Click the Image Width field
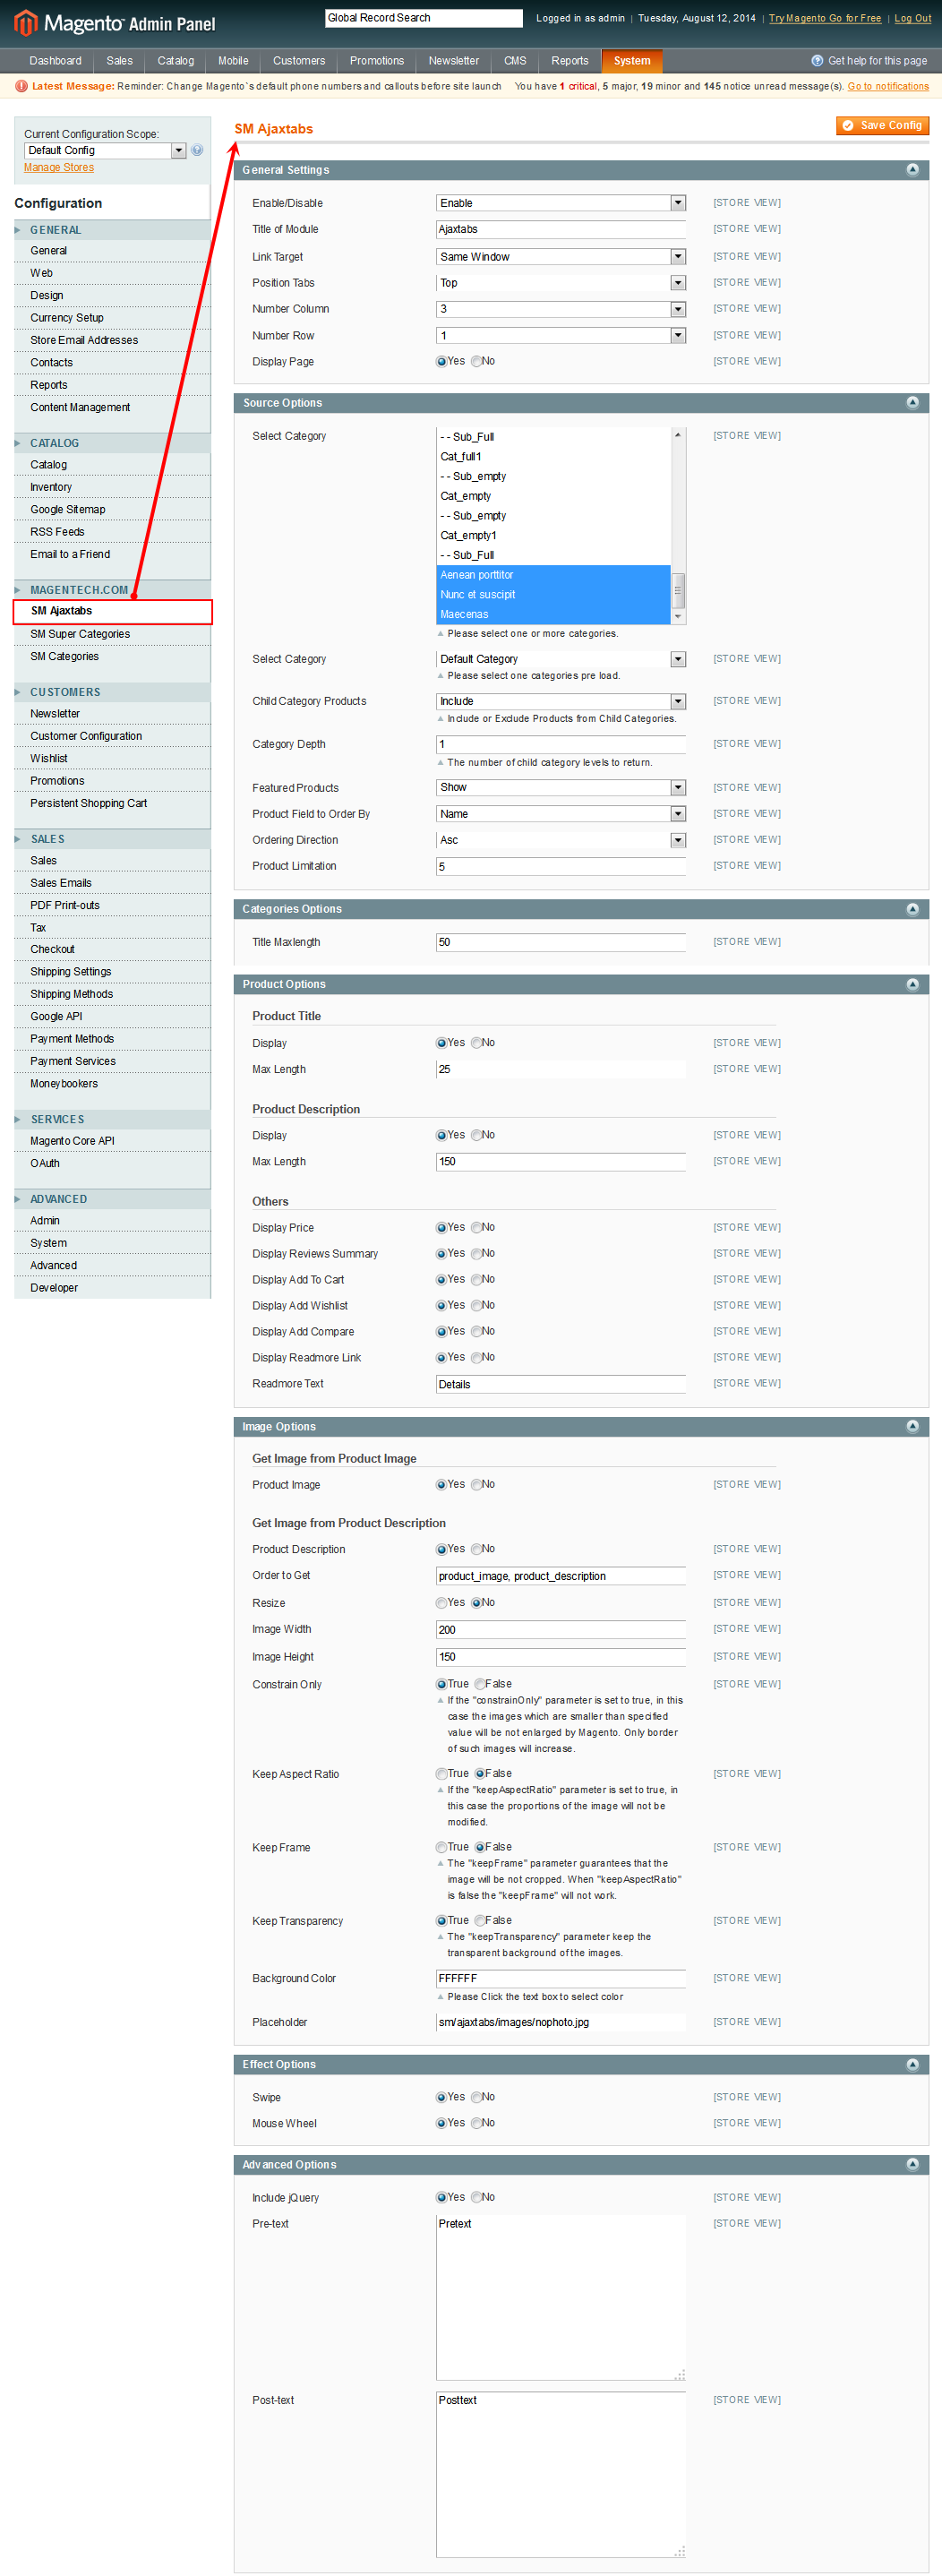Screen dimensions: 942x2576 [x=561, y=1630]
